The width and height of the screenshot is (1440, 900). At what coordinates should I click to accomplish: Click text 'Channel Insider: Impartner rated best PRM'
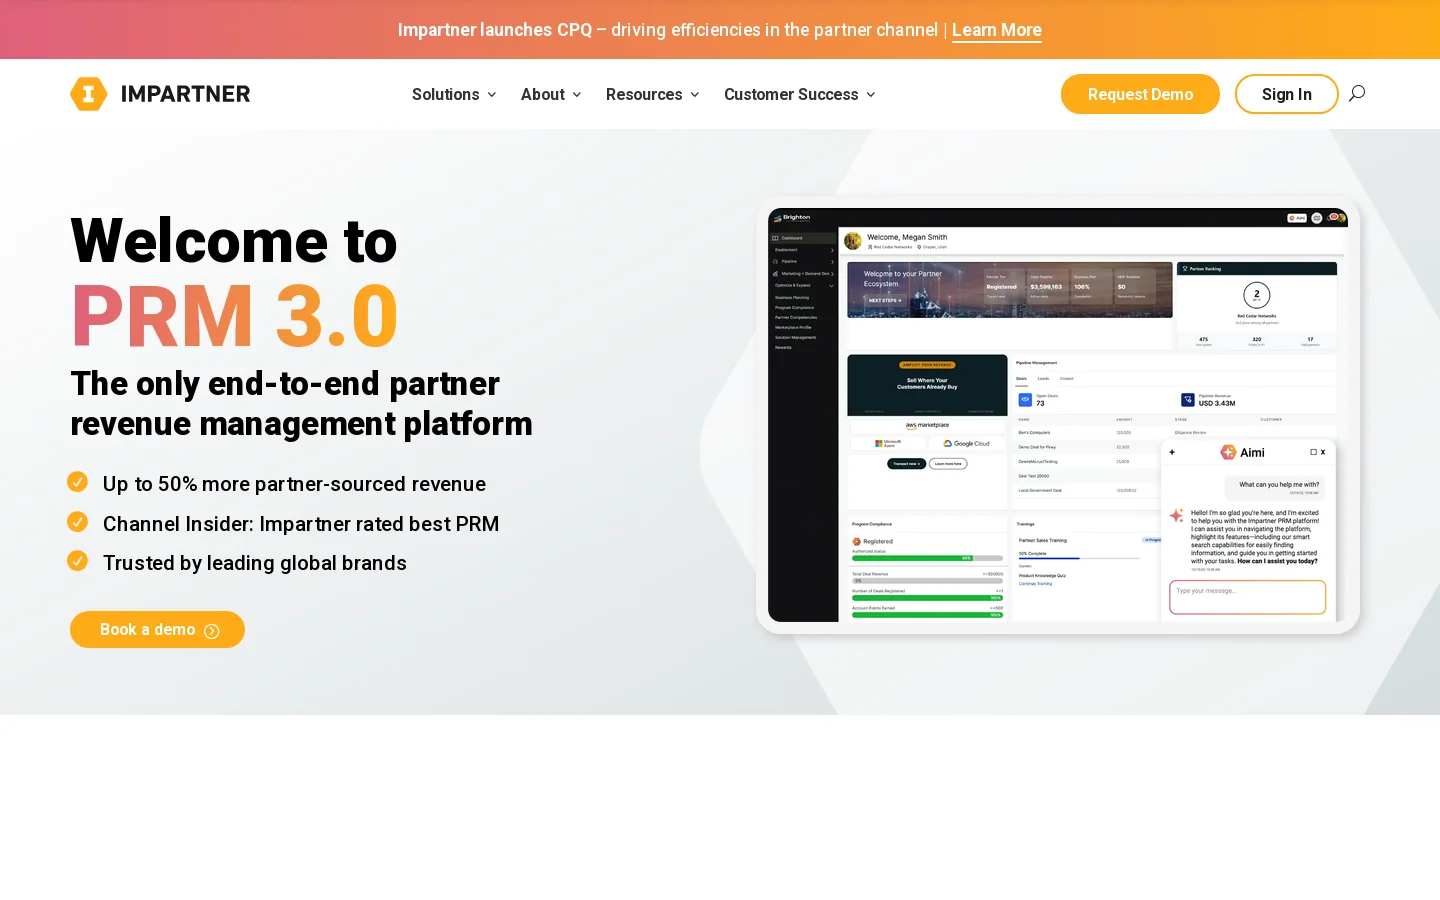(301, 524)
